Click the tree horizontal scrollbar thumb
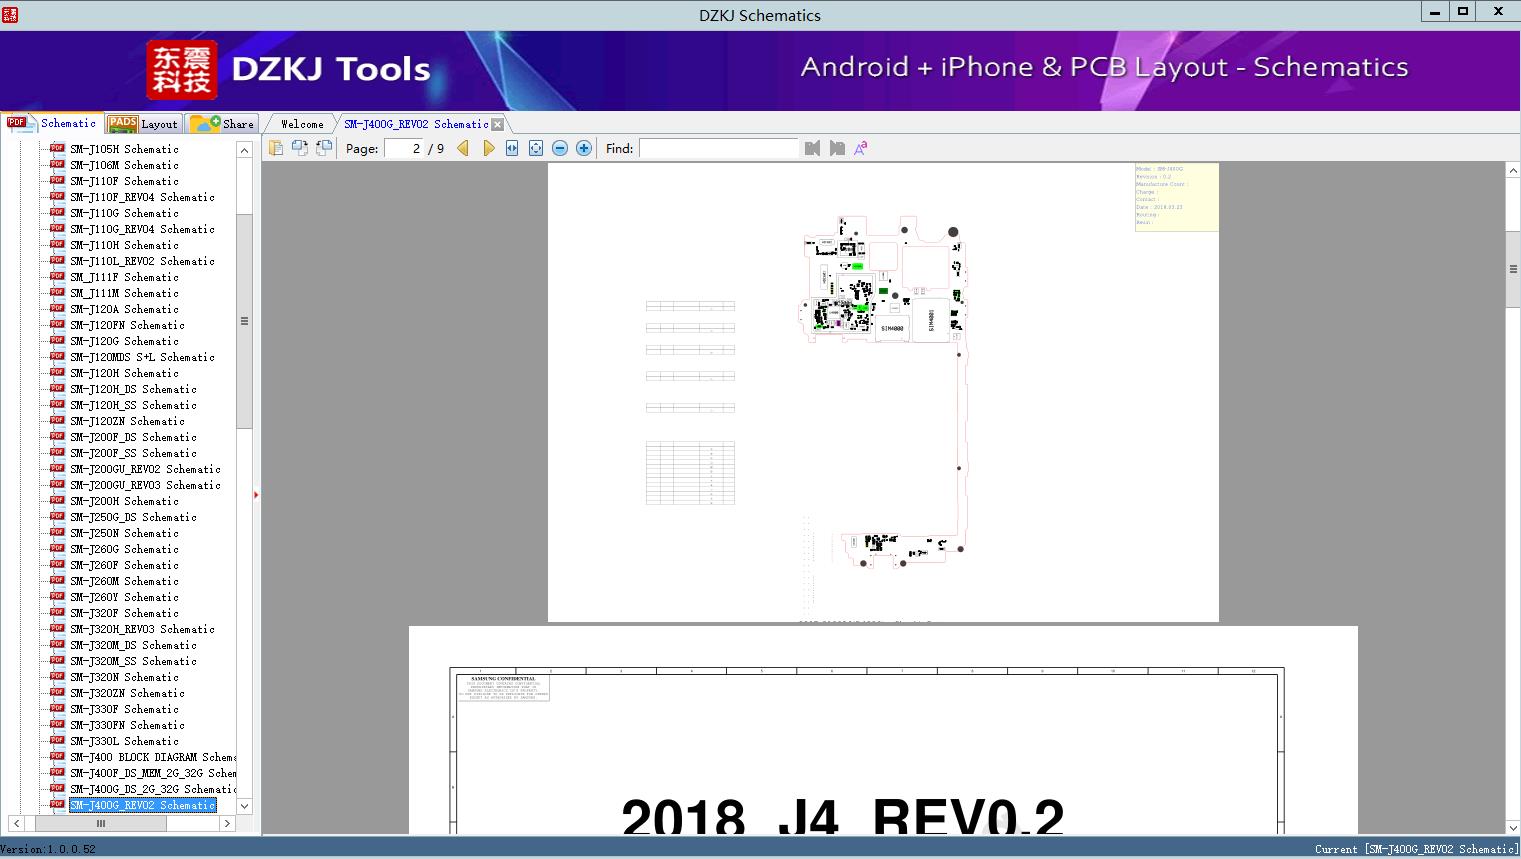 click(101, 824)
